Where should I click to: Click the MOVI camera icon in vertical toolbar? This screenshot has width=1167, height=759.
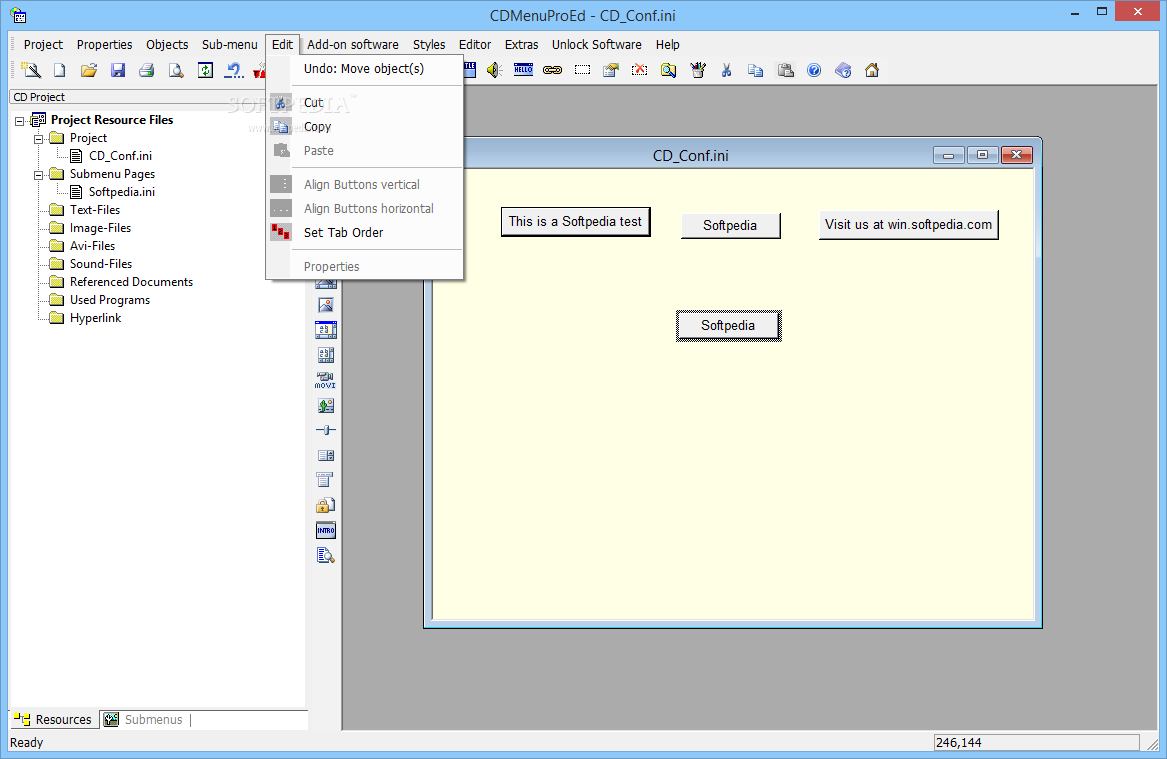(326, 380)
